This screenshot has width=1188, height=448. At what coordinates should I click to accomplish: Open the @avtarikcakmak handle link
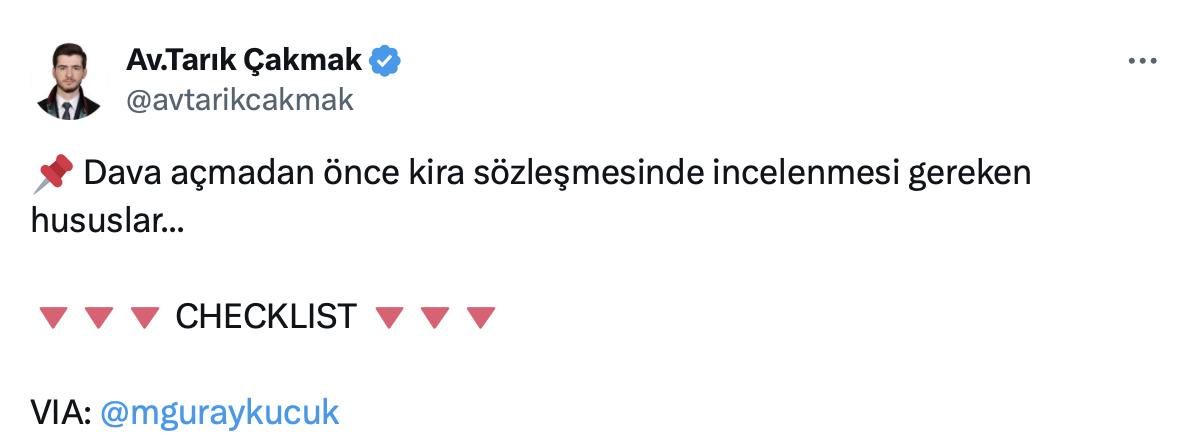pos(240,99)
